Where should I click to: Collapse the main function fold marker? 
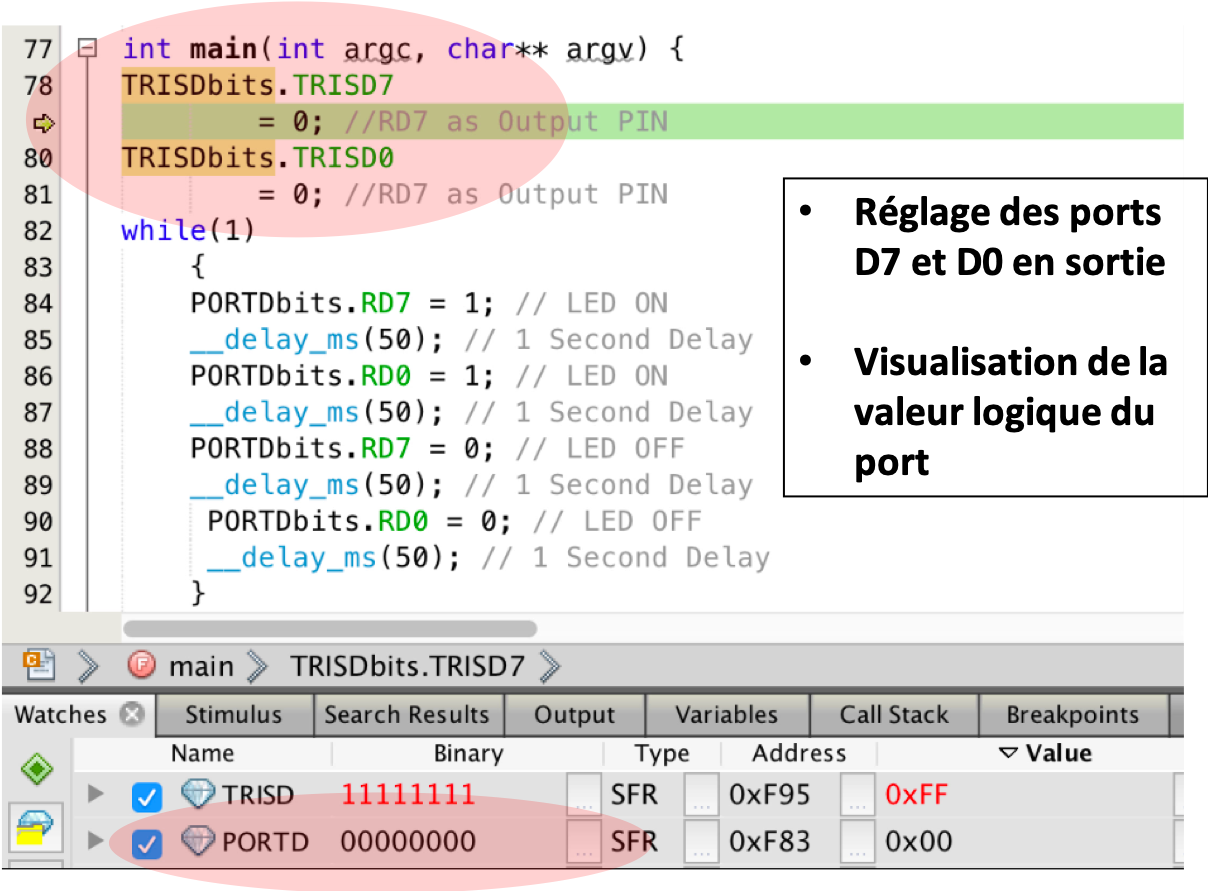pos(88,48)
